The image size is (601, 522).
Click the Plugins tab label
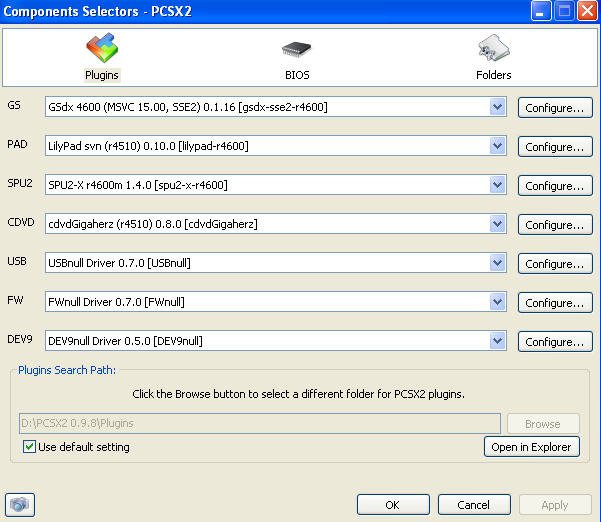tap(102, 75)
